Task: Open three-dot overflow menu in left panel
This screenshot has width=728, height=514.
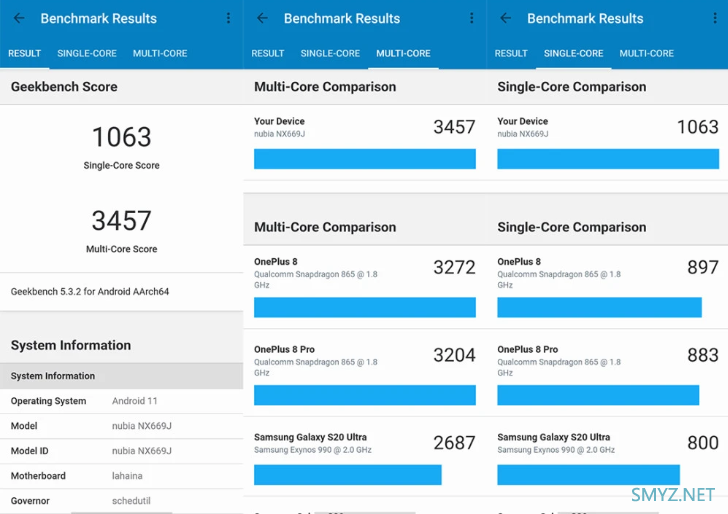Action: point(228,18)
